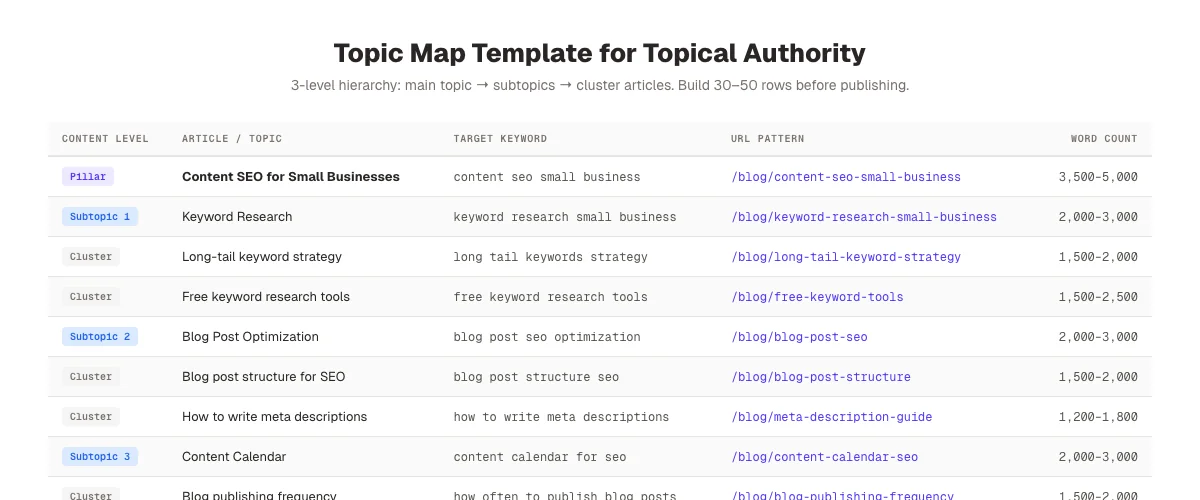Select word count 3,500–5,000
The image size is (1200, 500).
pyautogui.click(x=1098, y=177)
